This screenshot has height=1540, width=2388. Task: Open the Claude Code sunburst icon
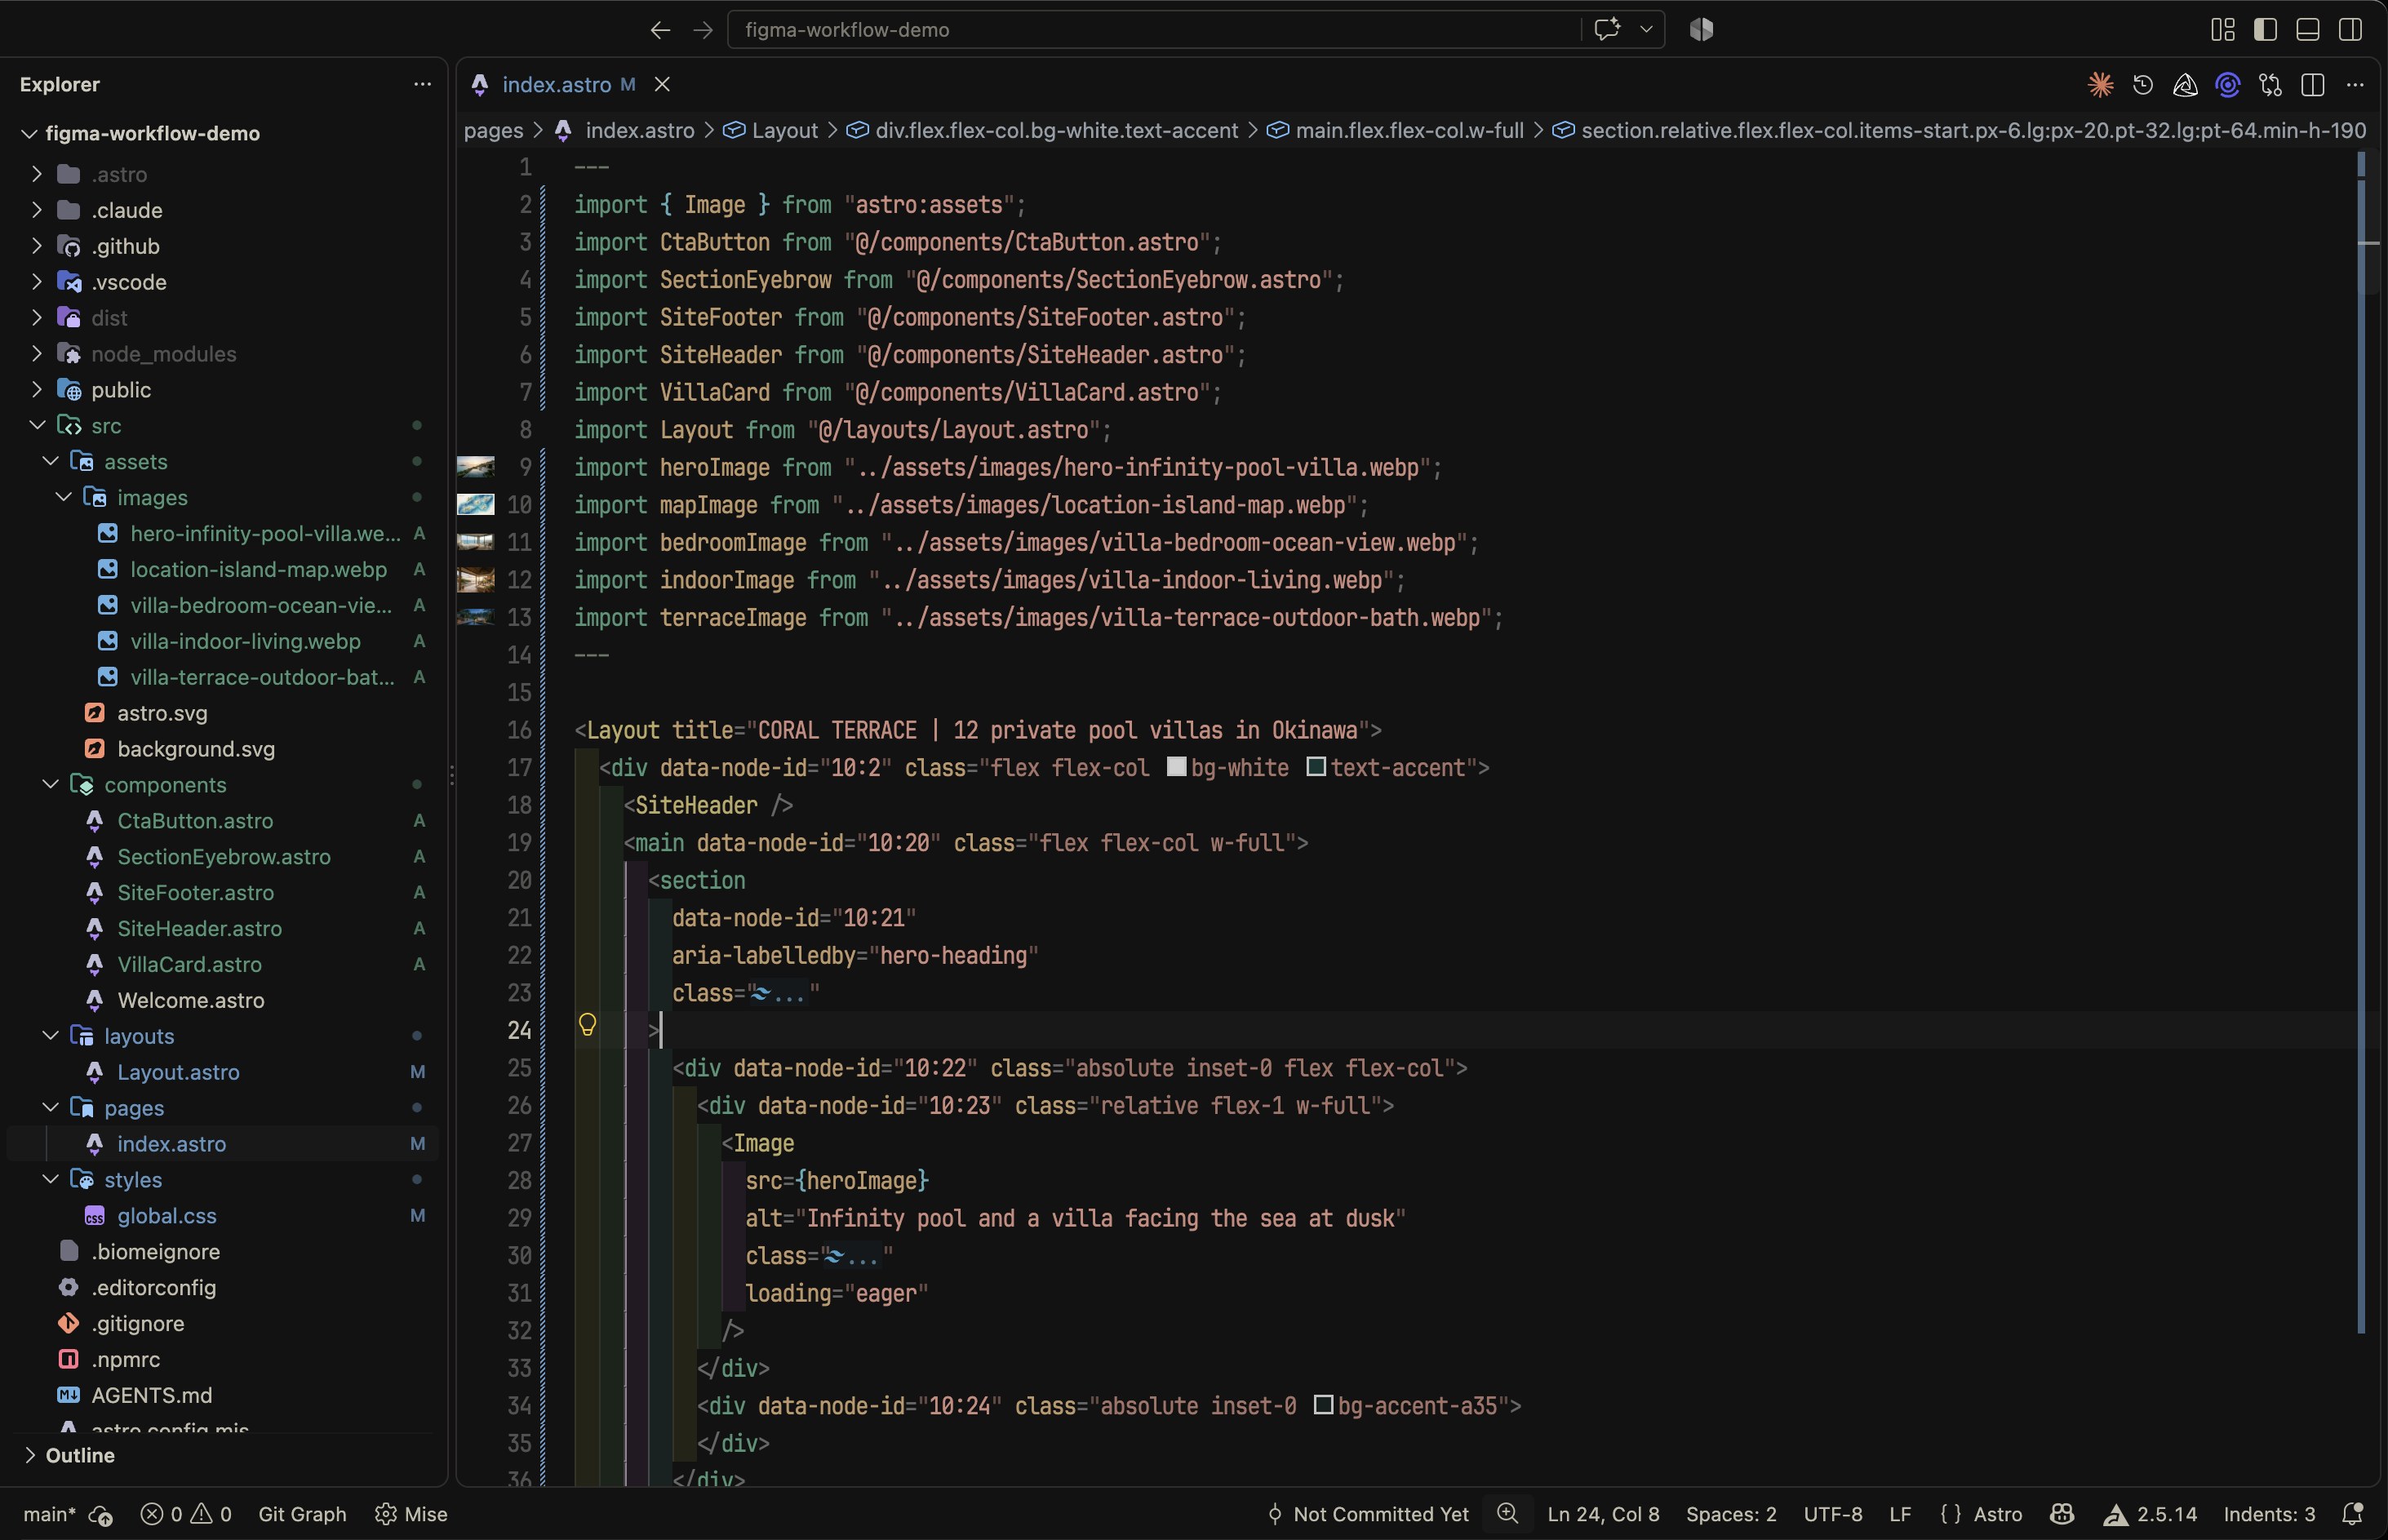2100,85
